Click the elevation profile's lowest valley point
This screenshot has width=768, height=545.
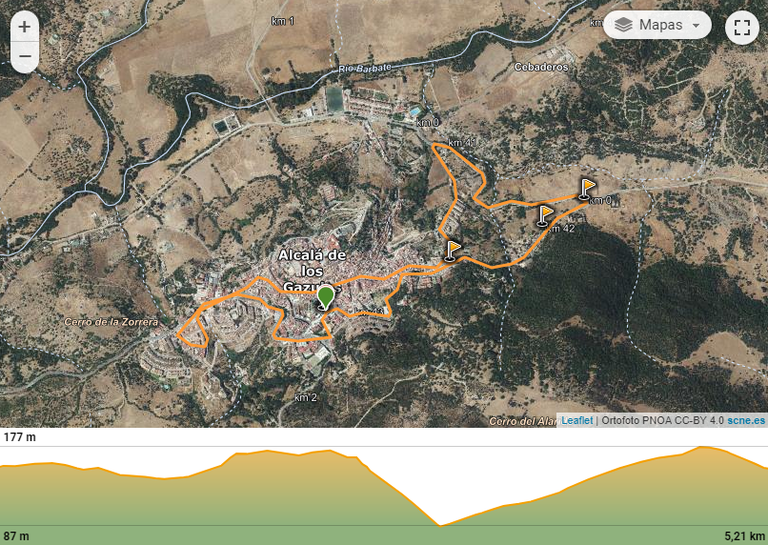click(439, 525)
